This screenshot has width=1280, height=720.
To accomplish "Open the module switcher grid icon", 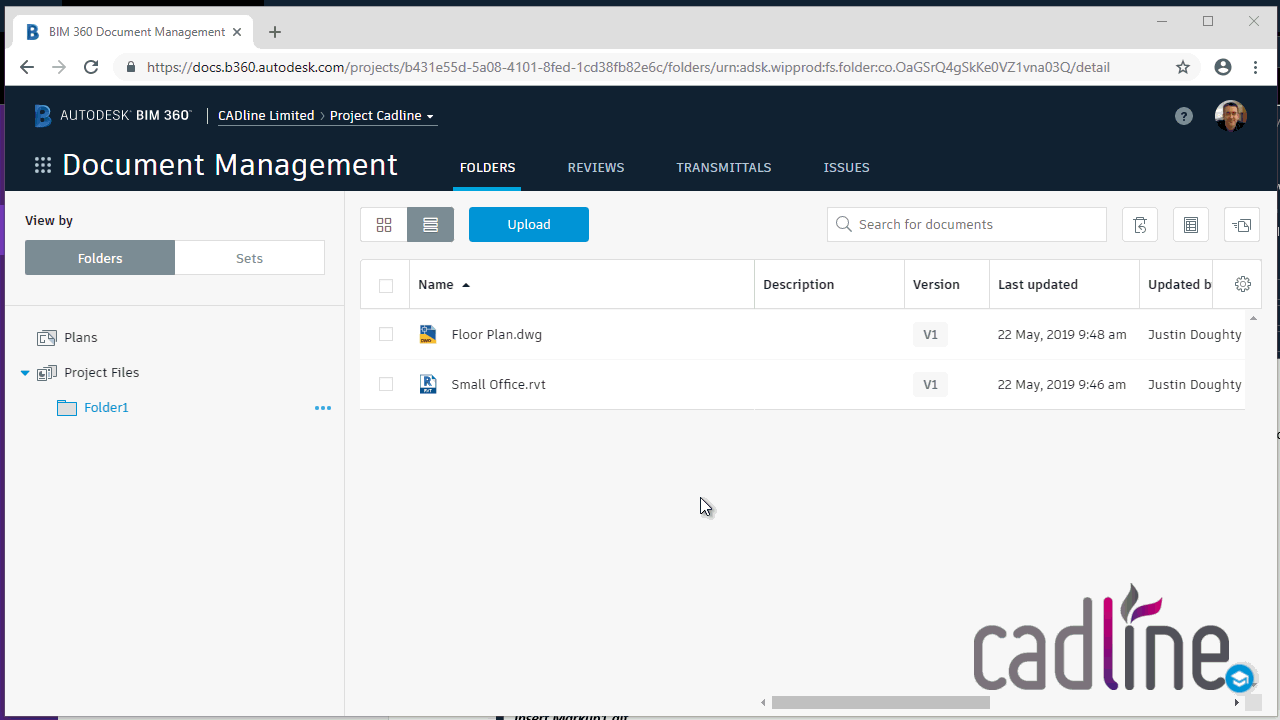I will 43,166.
